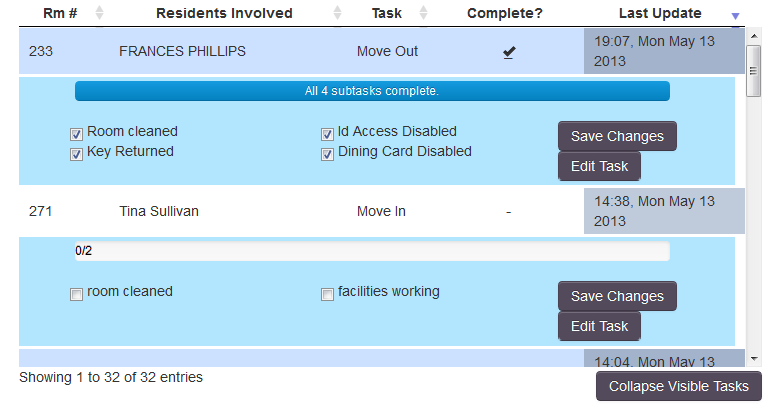The height and width of the screenshot is (408, 768).
Task: Check room cleaned for Tina Sullivan
Action: 76,294
